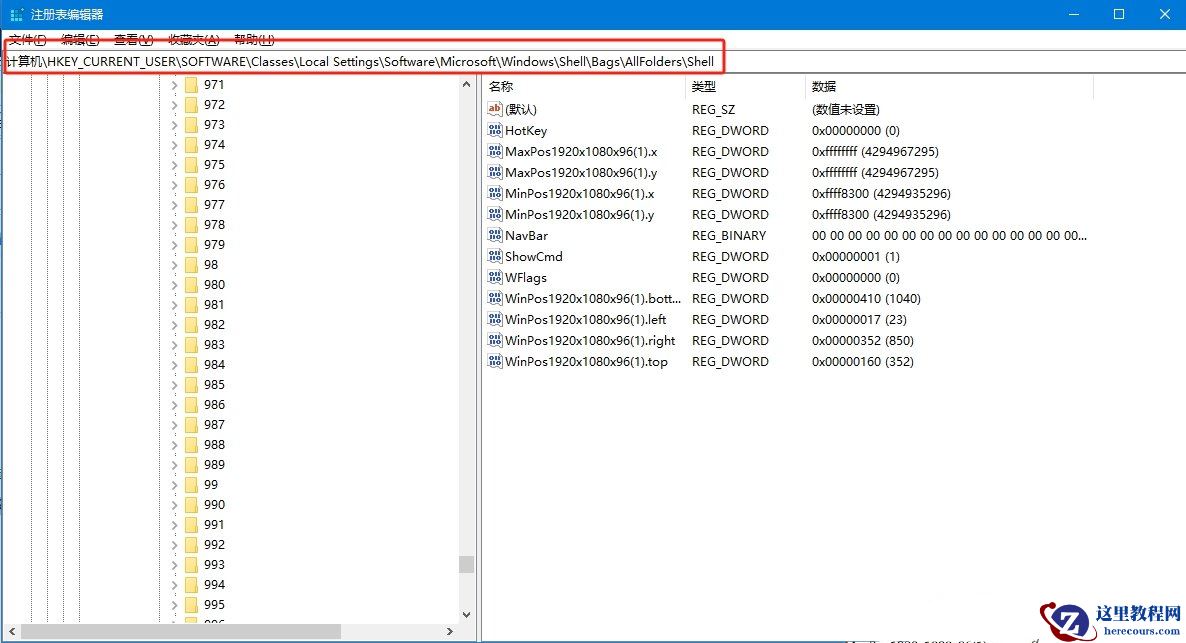Click the icon beside WinPos1920x1080x96(1).top

(x=495, y=361)
